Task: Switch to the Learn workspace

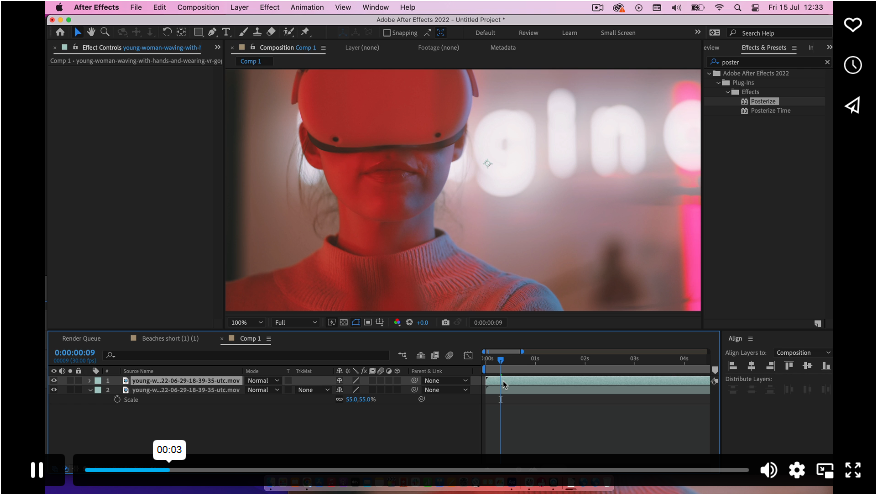Action: [569, 33]
